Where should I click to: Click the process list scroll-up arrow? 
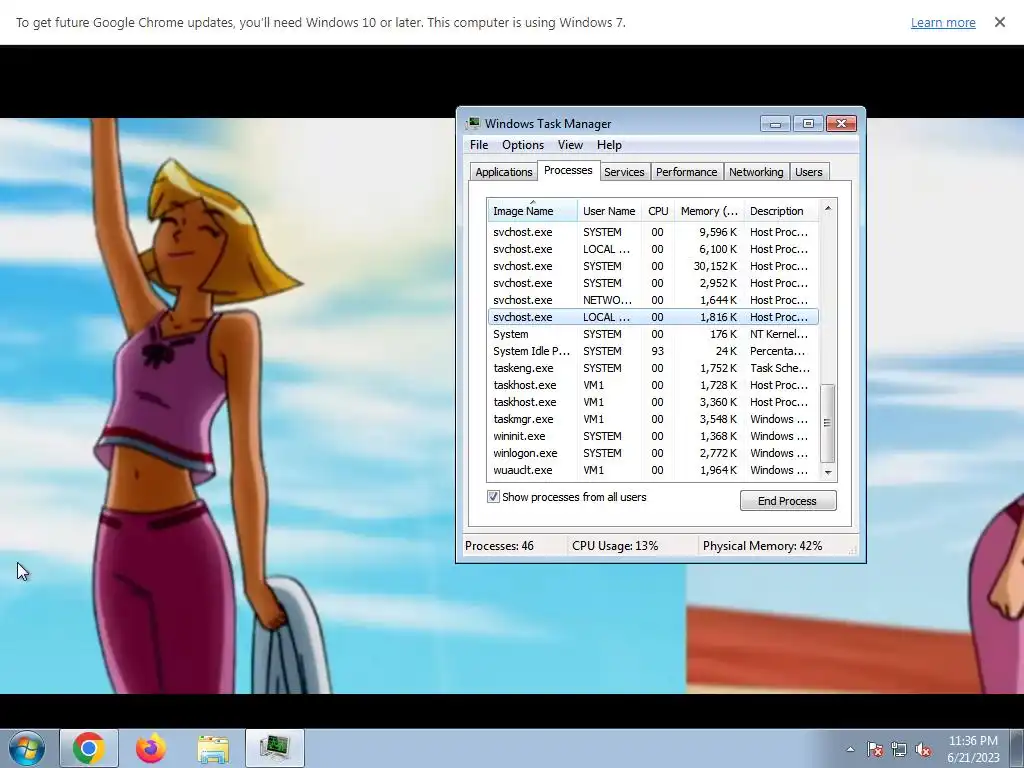(828, 208)
